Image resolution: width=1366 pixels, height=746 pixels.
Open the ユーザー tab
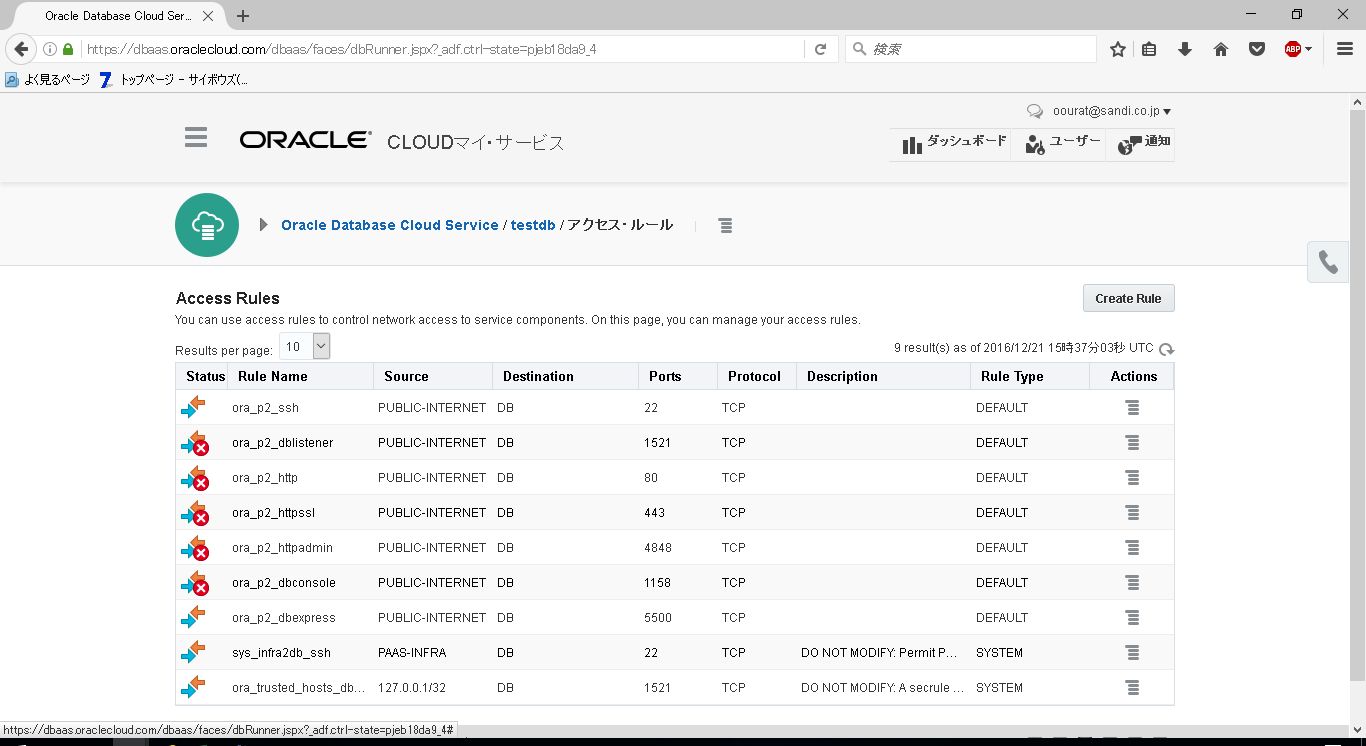tap(1062, 144)
